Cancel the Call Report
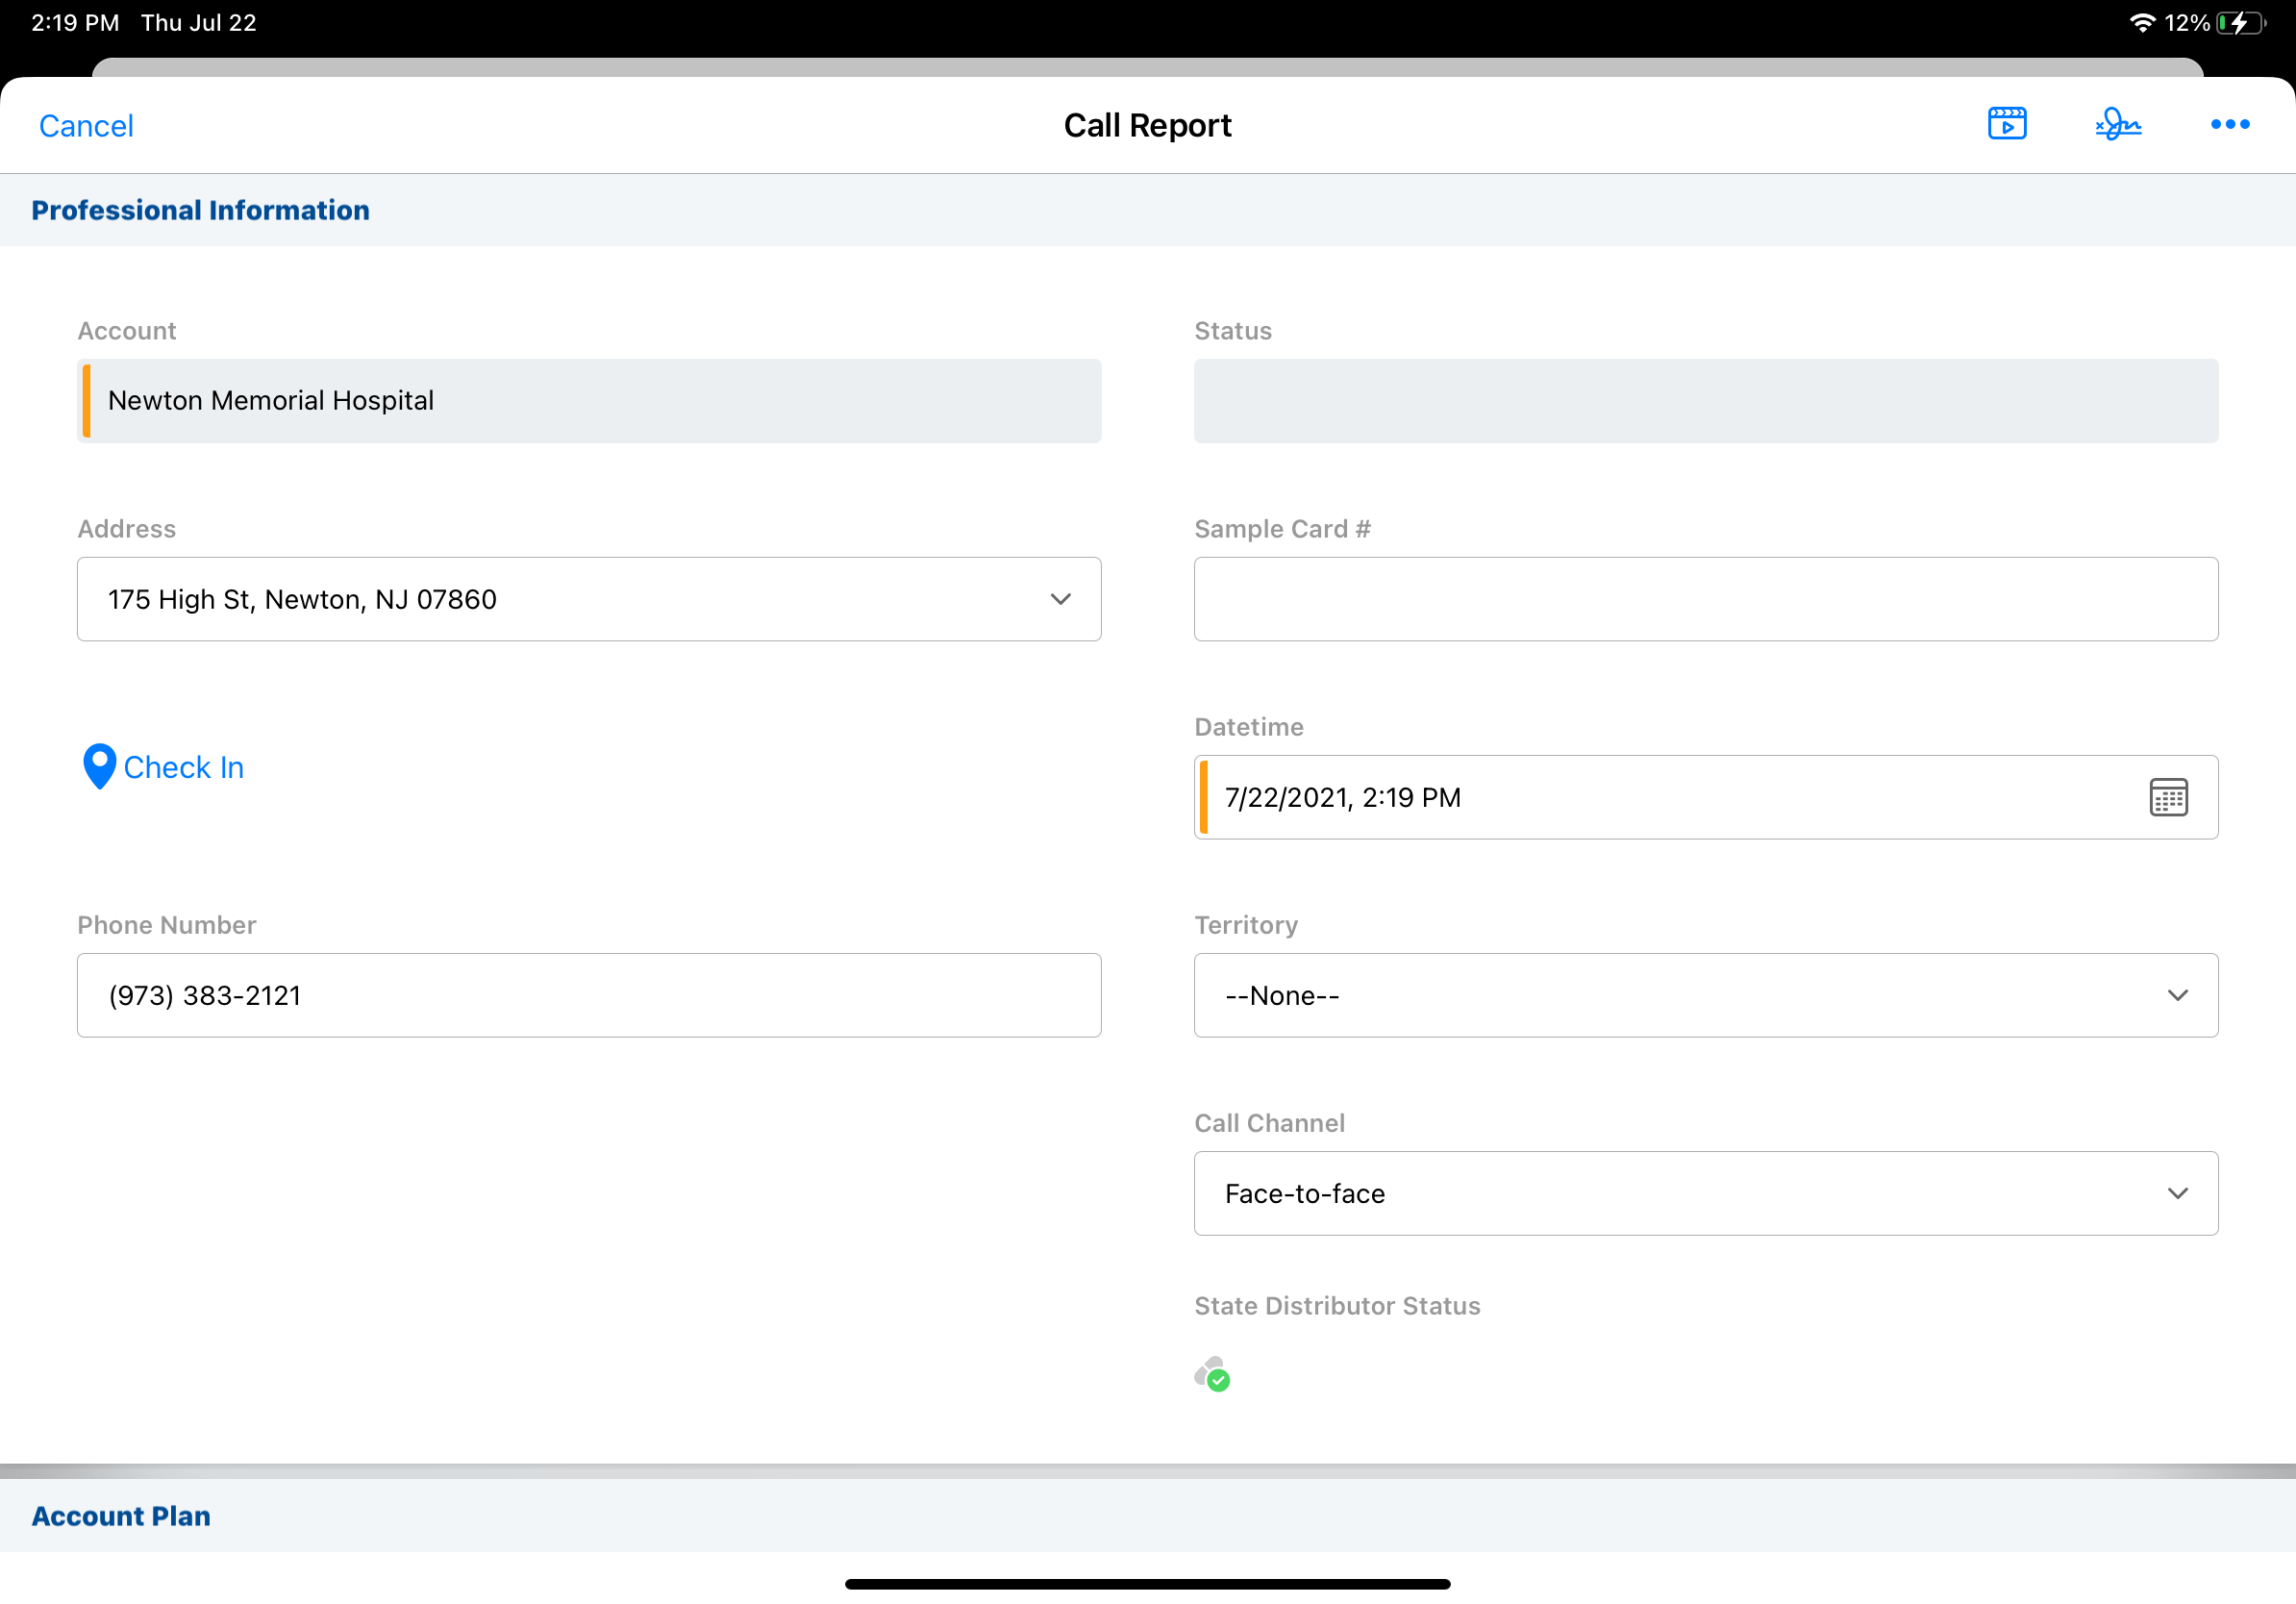 86,126
